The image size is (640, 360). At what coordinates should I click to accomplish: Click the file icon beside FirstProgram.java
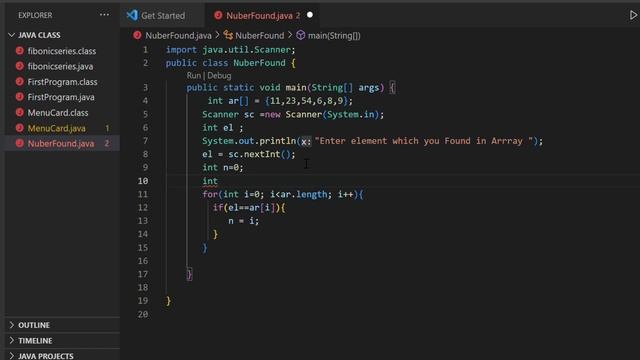click(x=20, y=97)
